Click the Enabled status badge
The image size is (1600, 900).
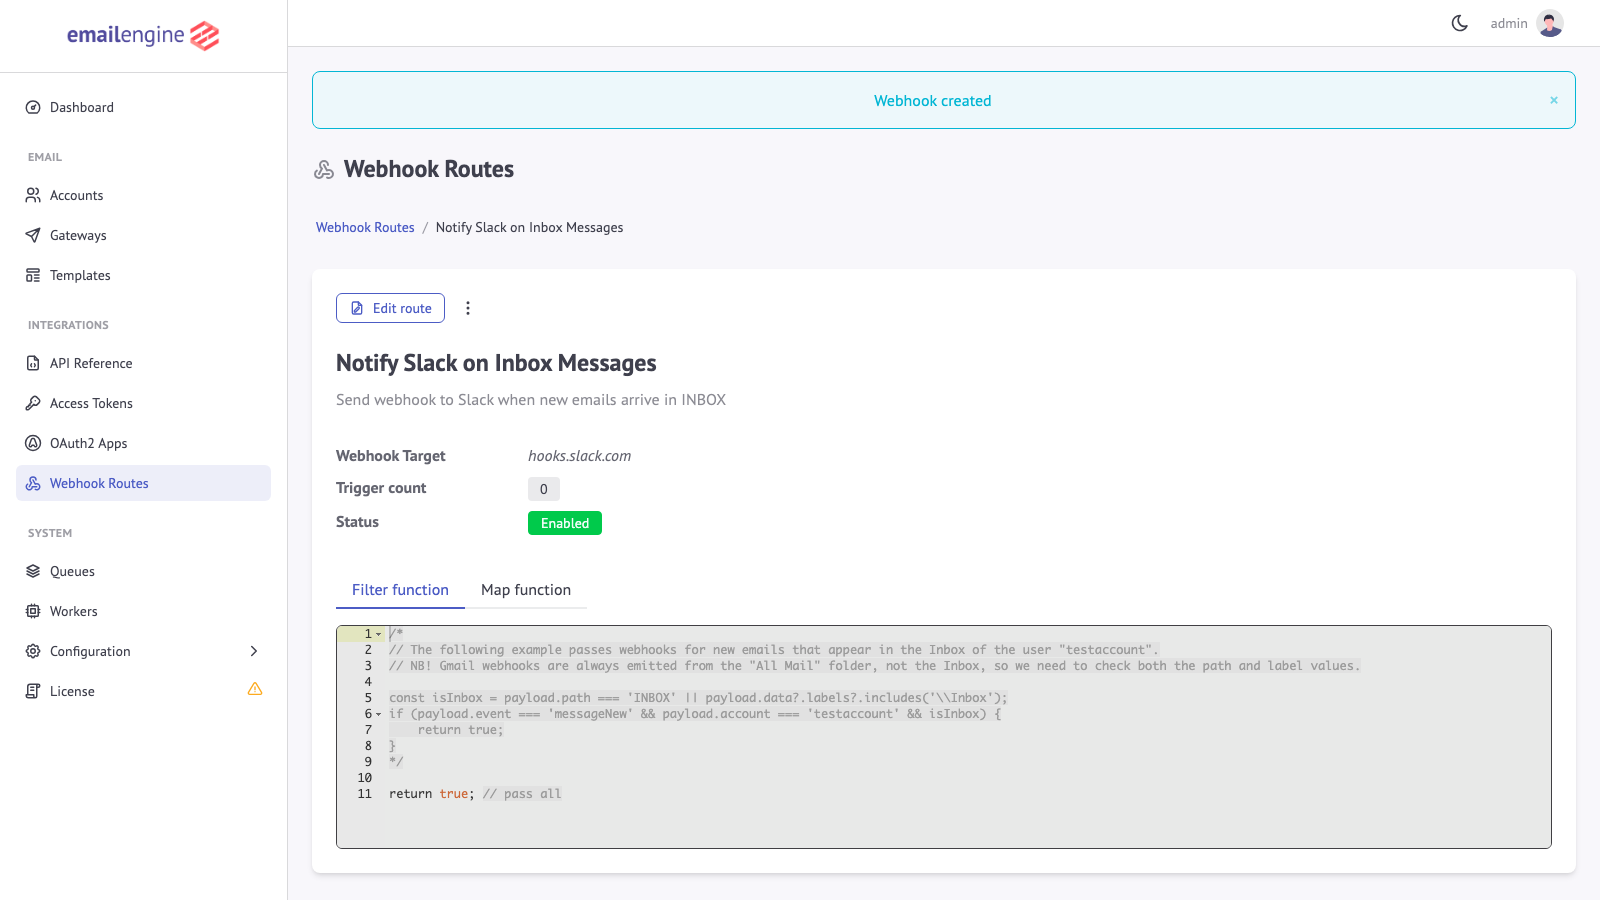click(565, 523)
